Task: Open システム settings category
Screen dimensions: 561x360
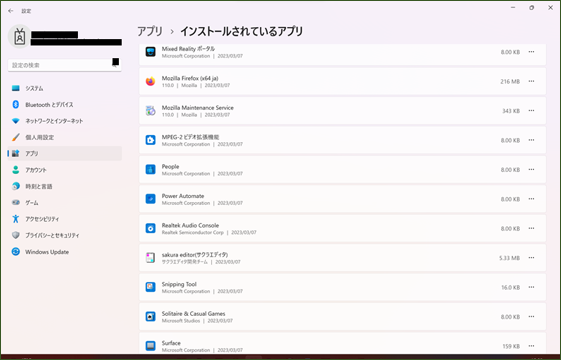Action: pos(65,88)
